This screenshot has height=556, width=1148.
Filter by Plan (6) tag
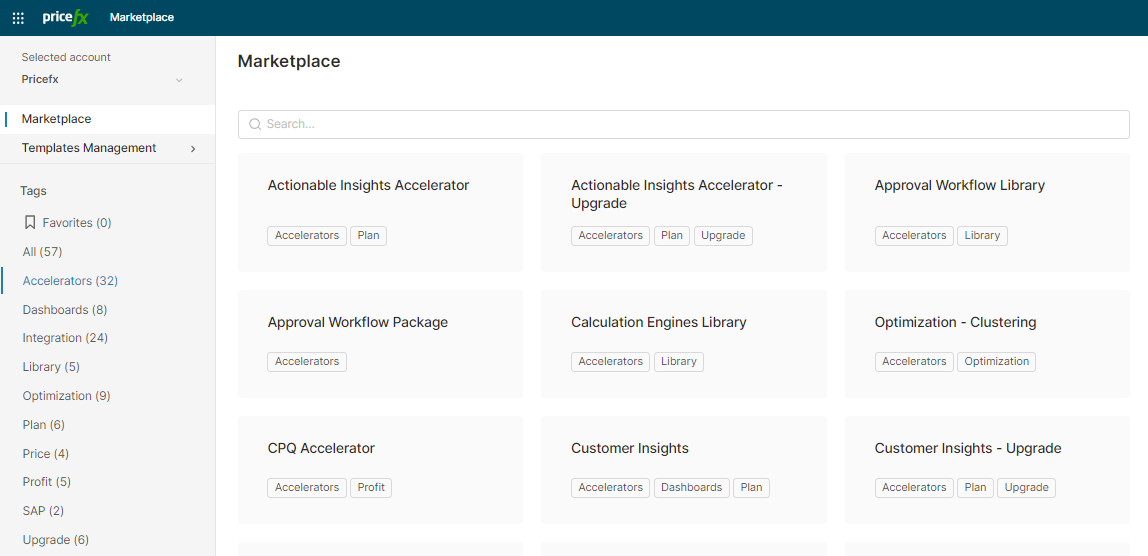(44, 424)
